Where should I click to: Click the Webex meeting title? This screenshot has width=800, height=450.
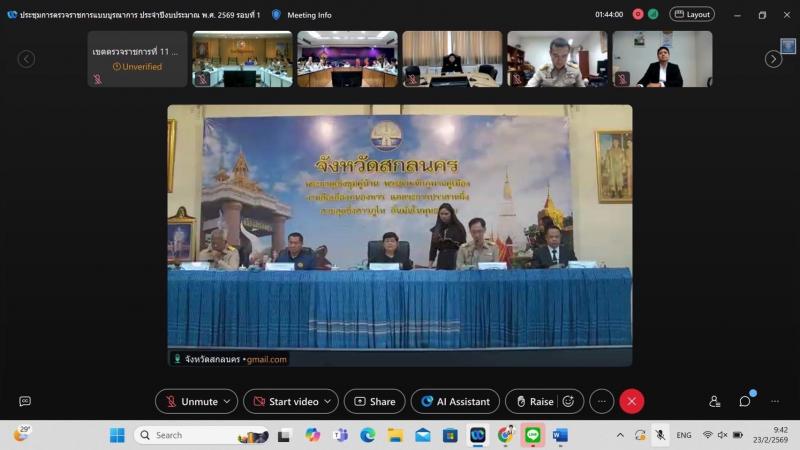point(140,15)
